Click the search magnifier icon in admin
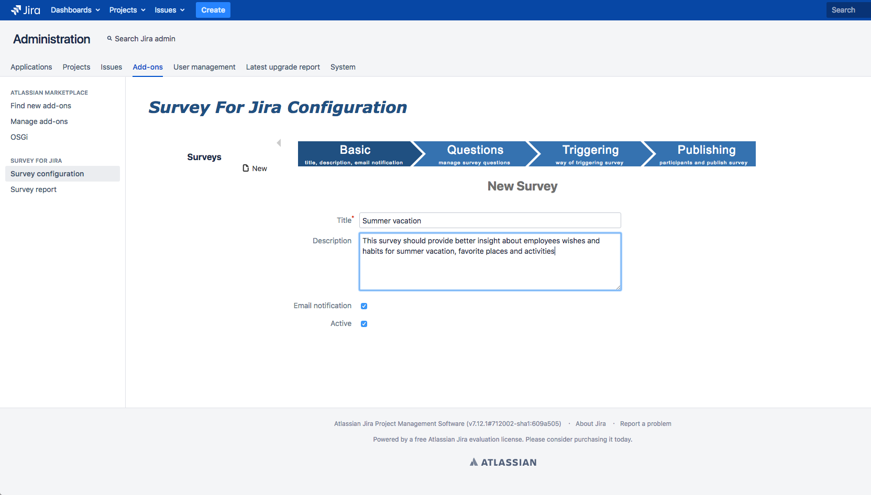The width and height of the screenshot is (871, 495). (x=109, y=38)
